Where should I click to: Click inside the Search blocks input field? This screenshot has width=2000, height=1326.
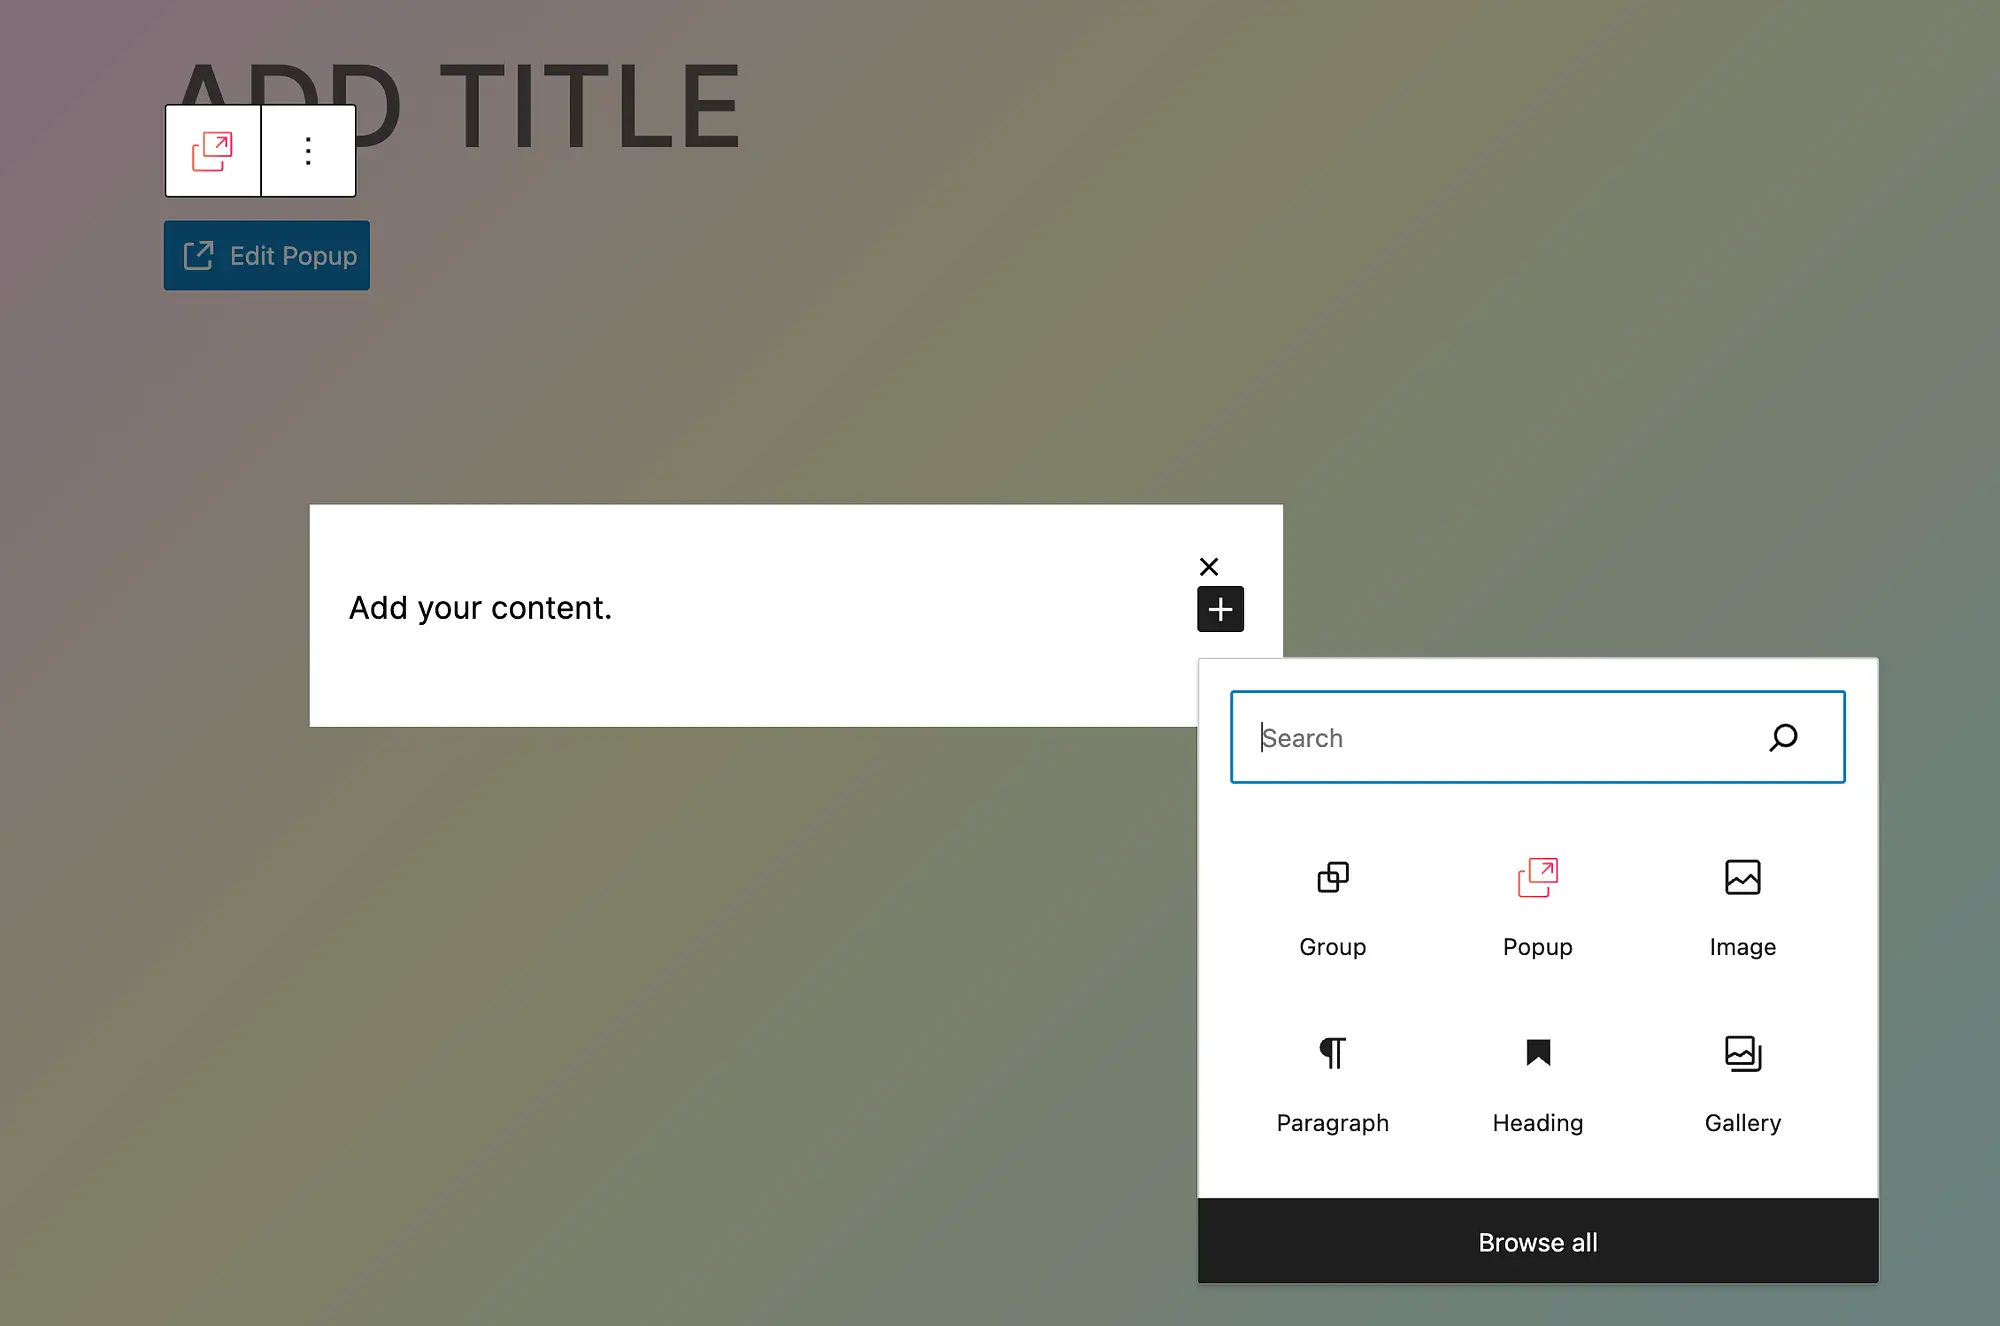tap(1537, 737)
